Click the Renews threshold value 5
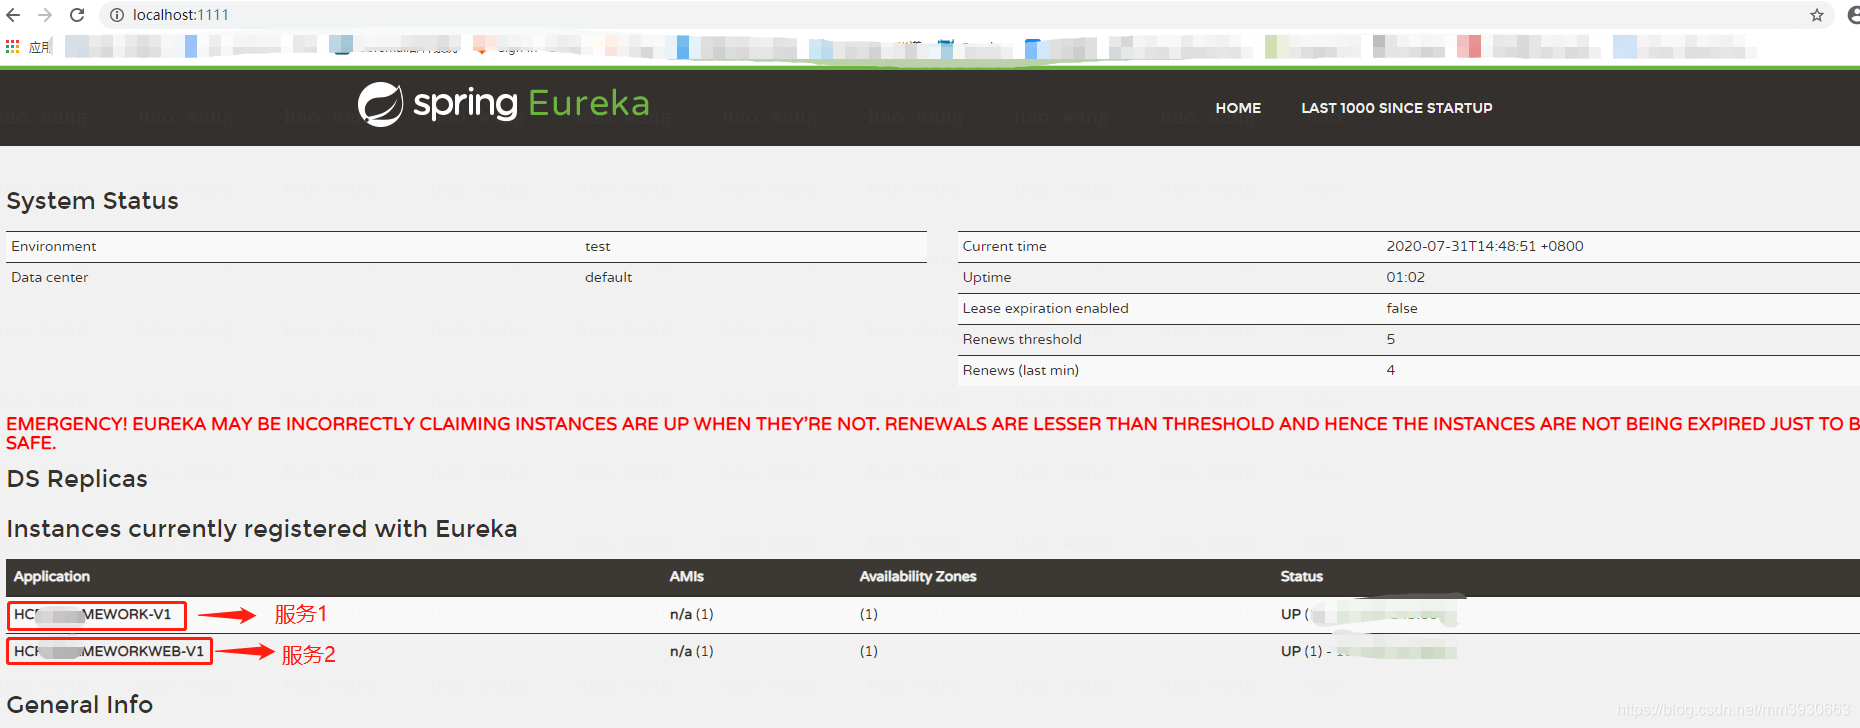Screen dimensions: 1860x728 (1391, 339)
